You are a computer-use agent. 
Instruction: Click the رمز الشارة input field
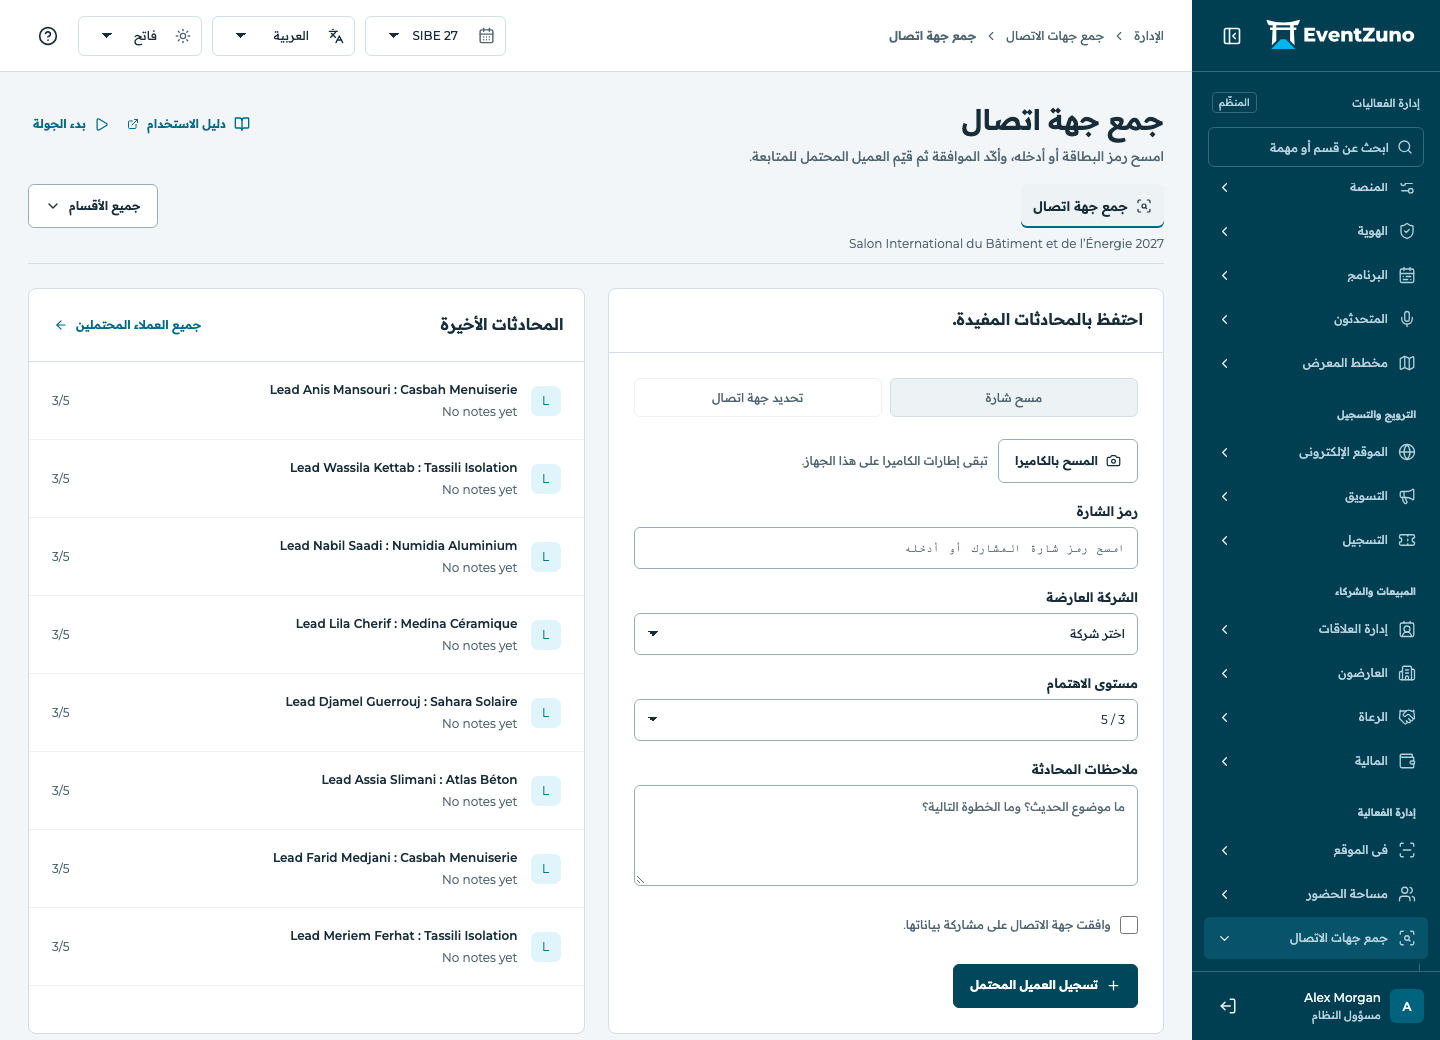tap(886, 548)
